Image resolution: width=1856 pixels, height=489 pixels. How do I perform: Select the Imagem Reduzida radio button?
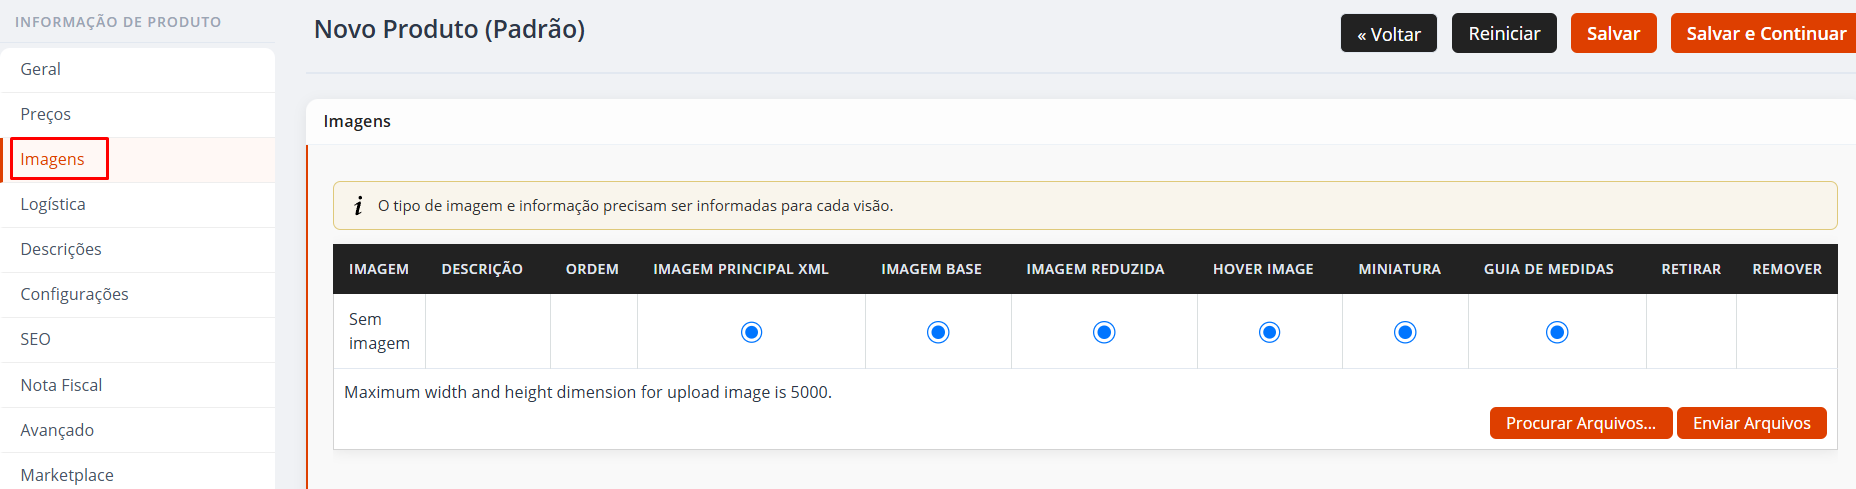pos(1104,332)
